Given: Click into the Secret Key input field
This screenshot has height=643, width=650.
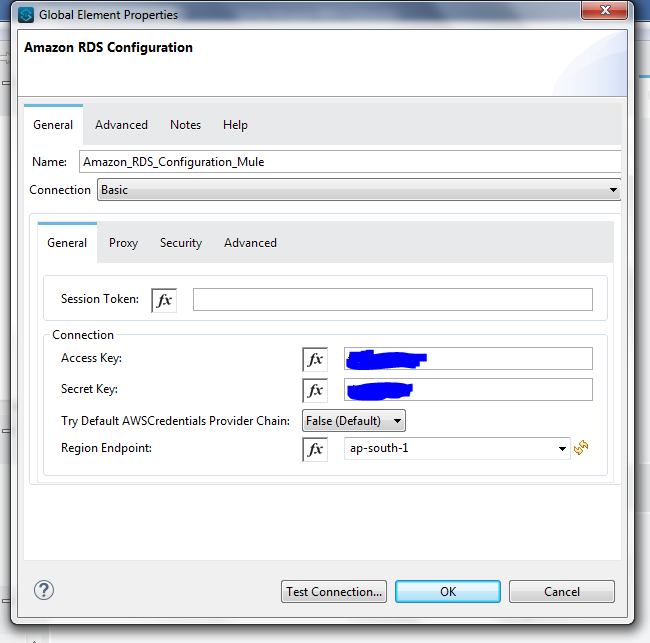Looking at the screenshot, I should (468, 389).
